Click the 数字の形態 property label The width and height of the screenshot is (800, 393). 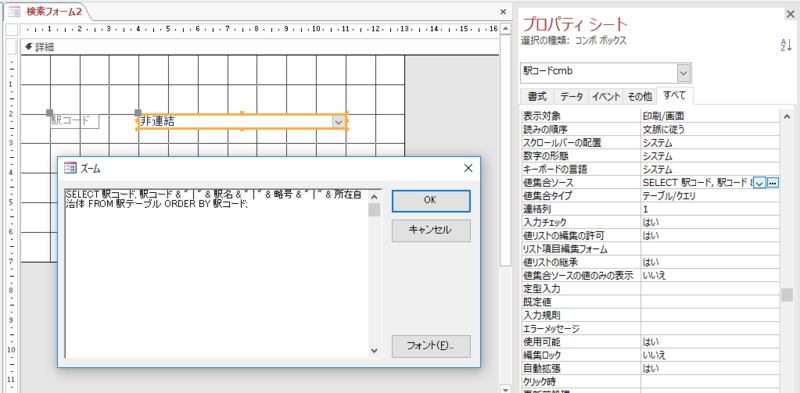point(545,156)
